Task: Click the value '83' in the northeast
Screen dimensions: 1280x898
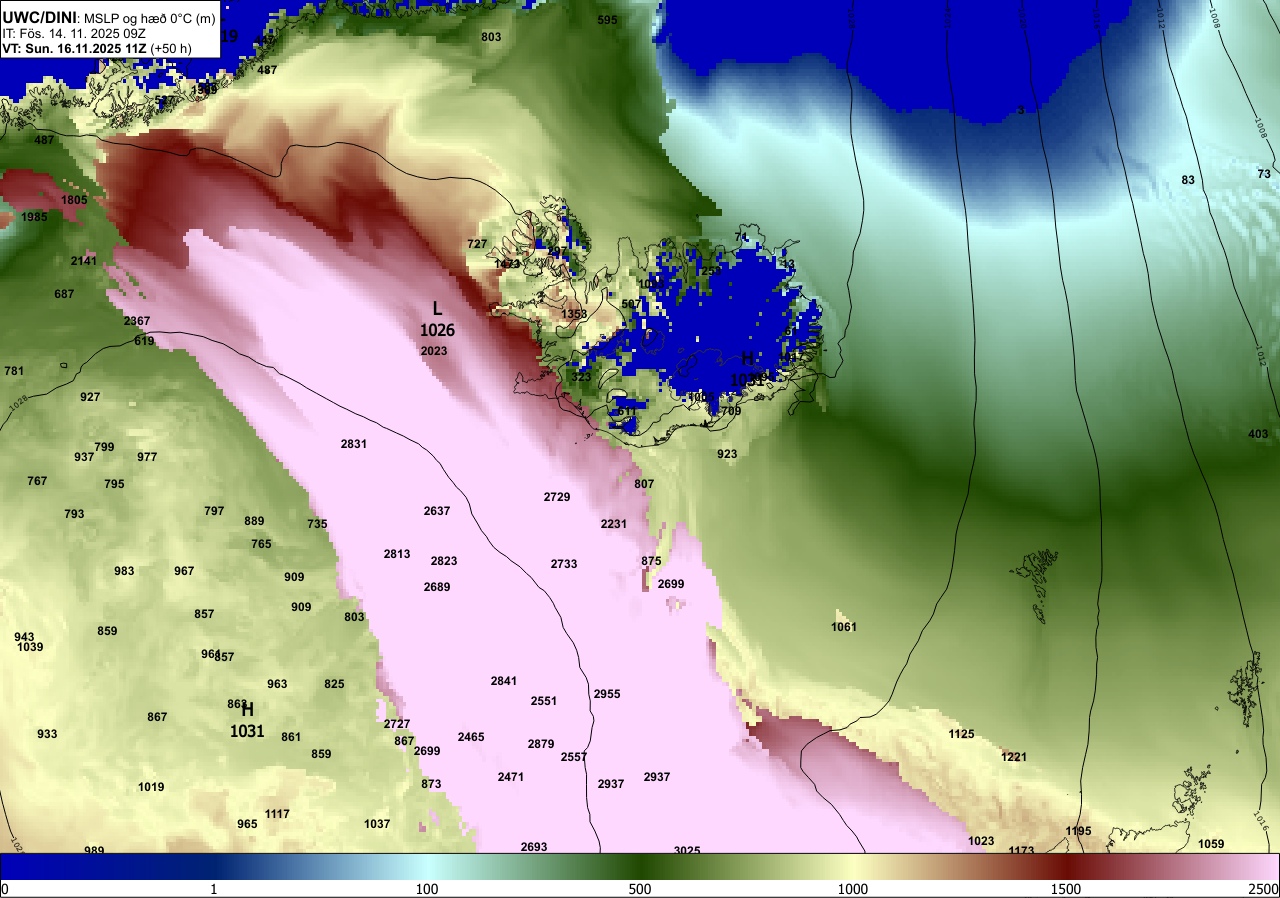Action: pyautogui.click(x=1188, y=180)
